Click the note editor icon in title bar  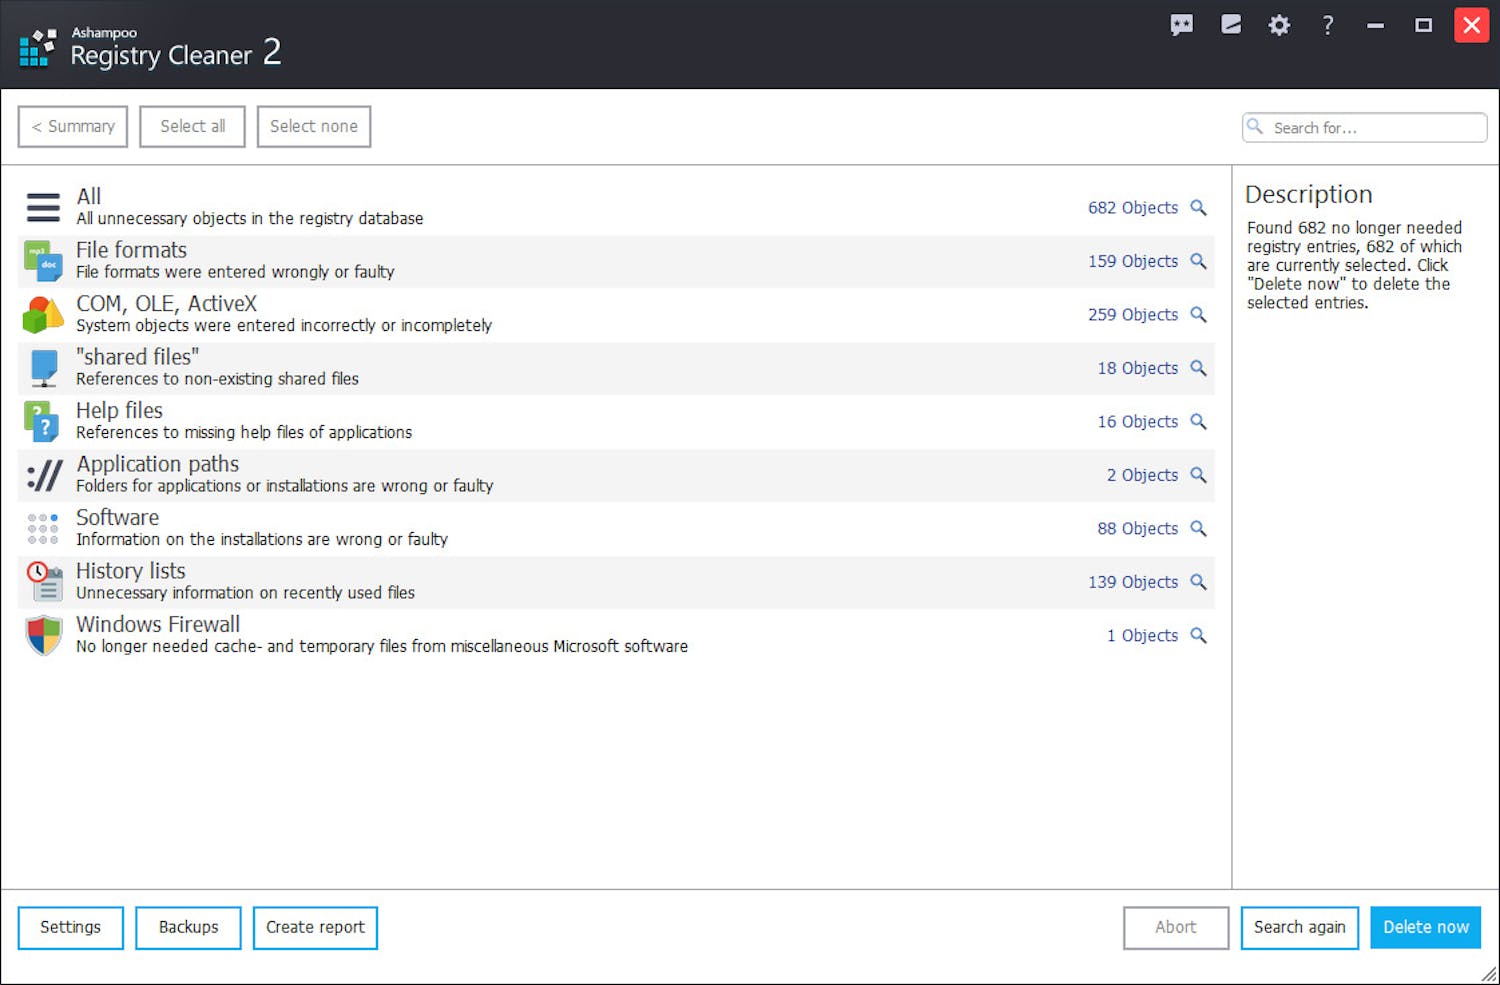tap(1231, 25)
